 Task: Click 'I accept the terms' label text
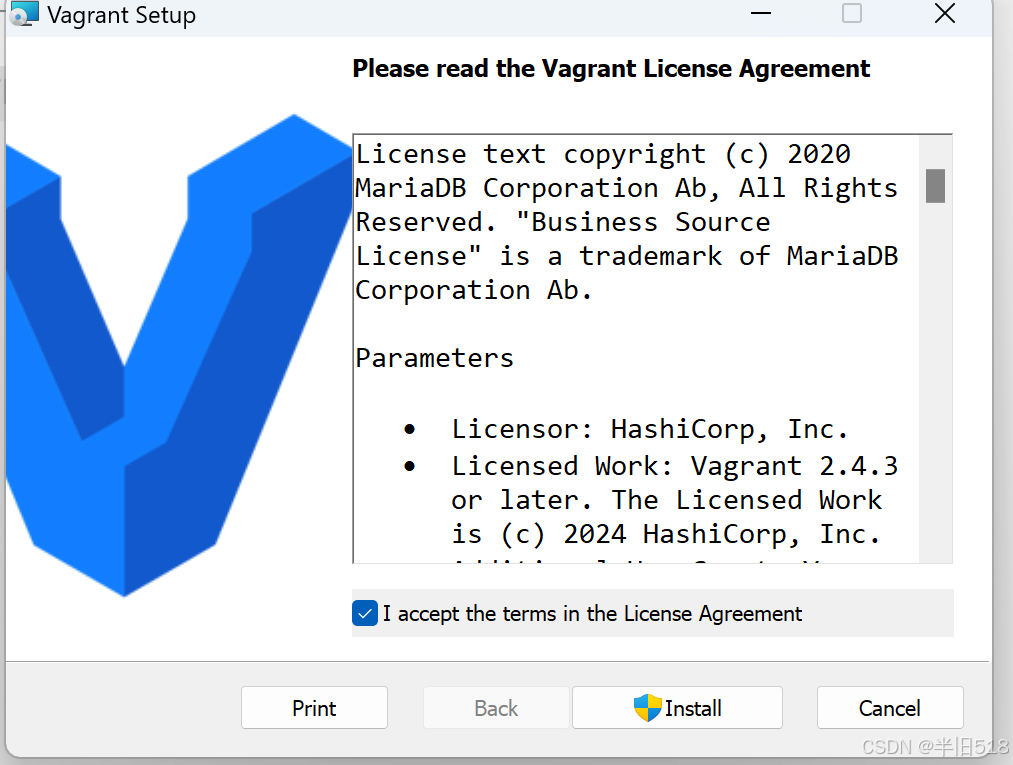pyautogui.click(x=592, y=613)
